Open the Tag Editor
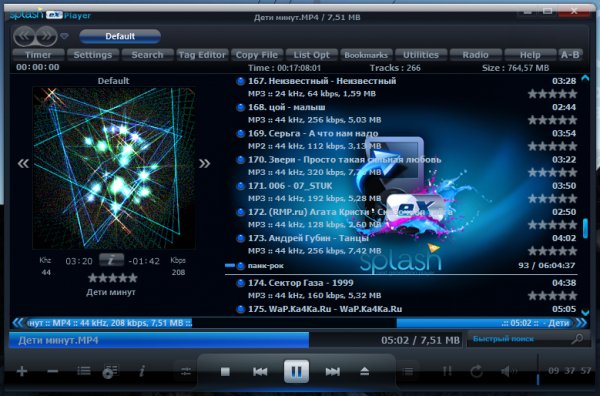 pyautogui.click(x=202, y=55)
